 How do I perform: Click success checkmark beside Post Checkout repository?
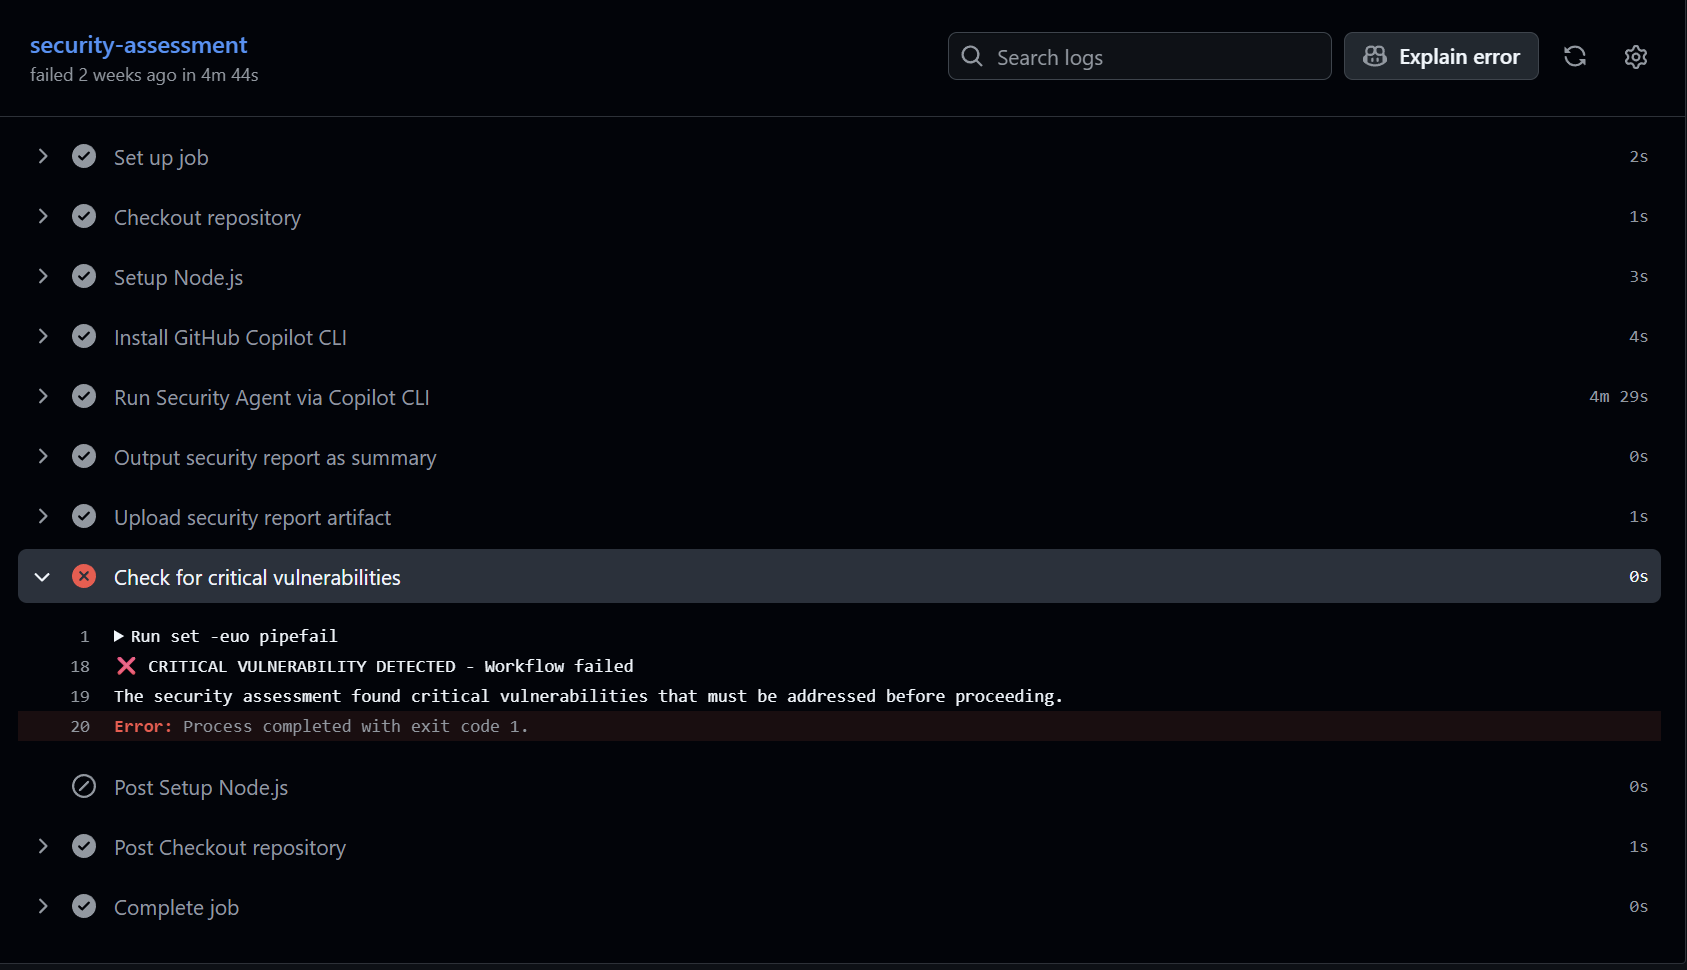pyautogui.click(x=84, y=846)
